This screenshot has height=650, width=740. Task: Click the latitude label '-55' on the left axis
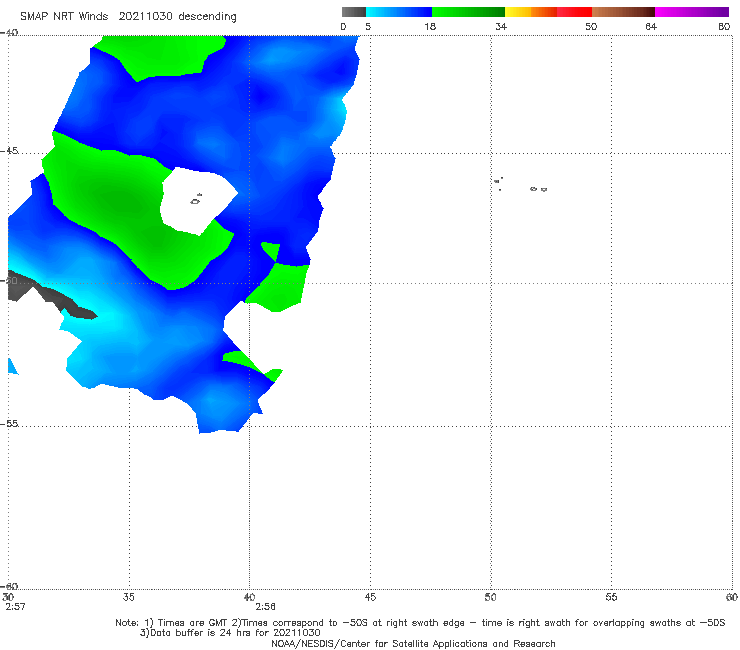point(9,423)
